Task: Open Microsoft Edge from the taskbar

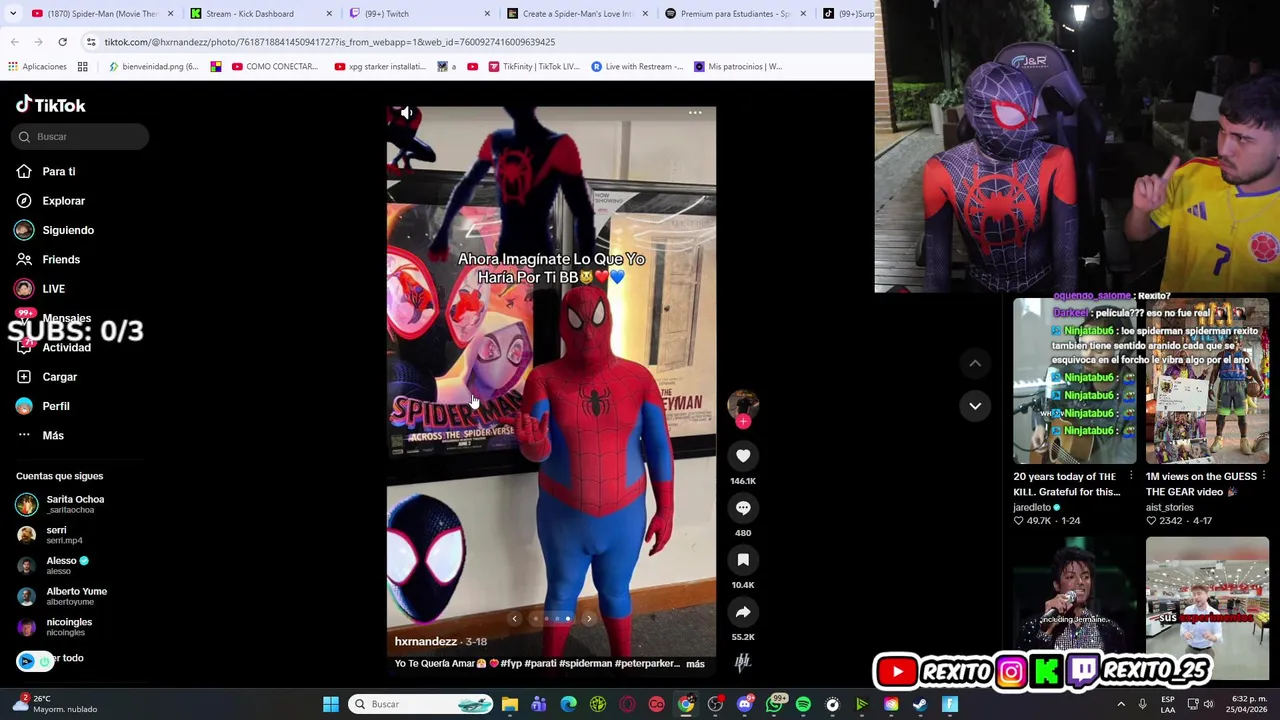Action: click(x=568, y=704)
